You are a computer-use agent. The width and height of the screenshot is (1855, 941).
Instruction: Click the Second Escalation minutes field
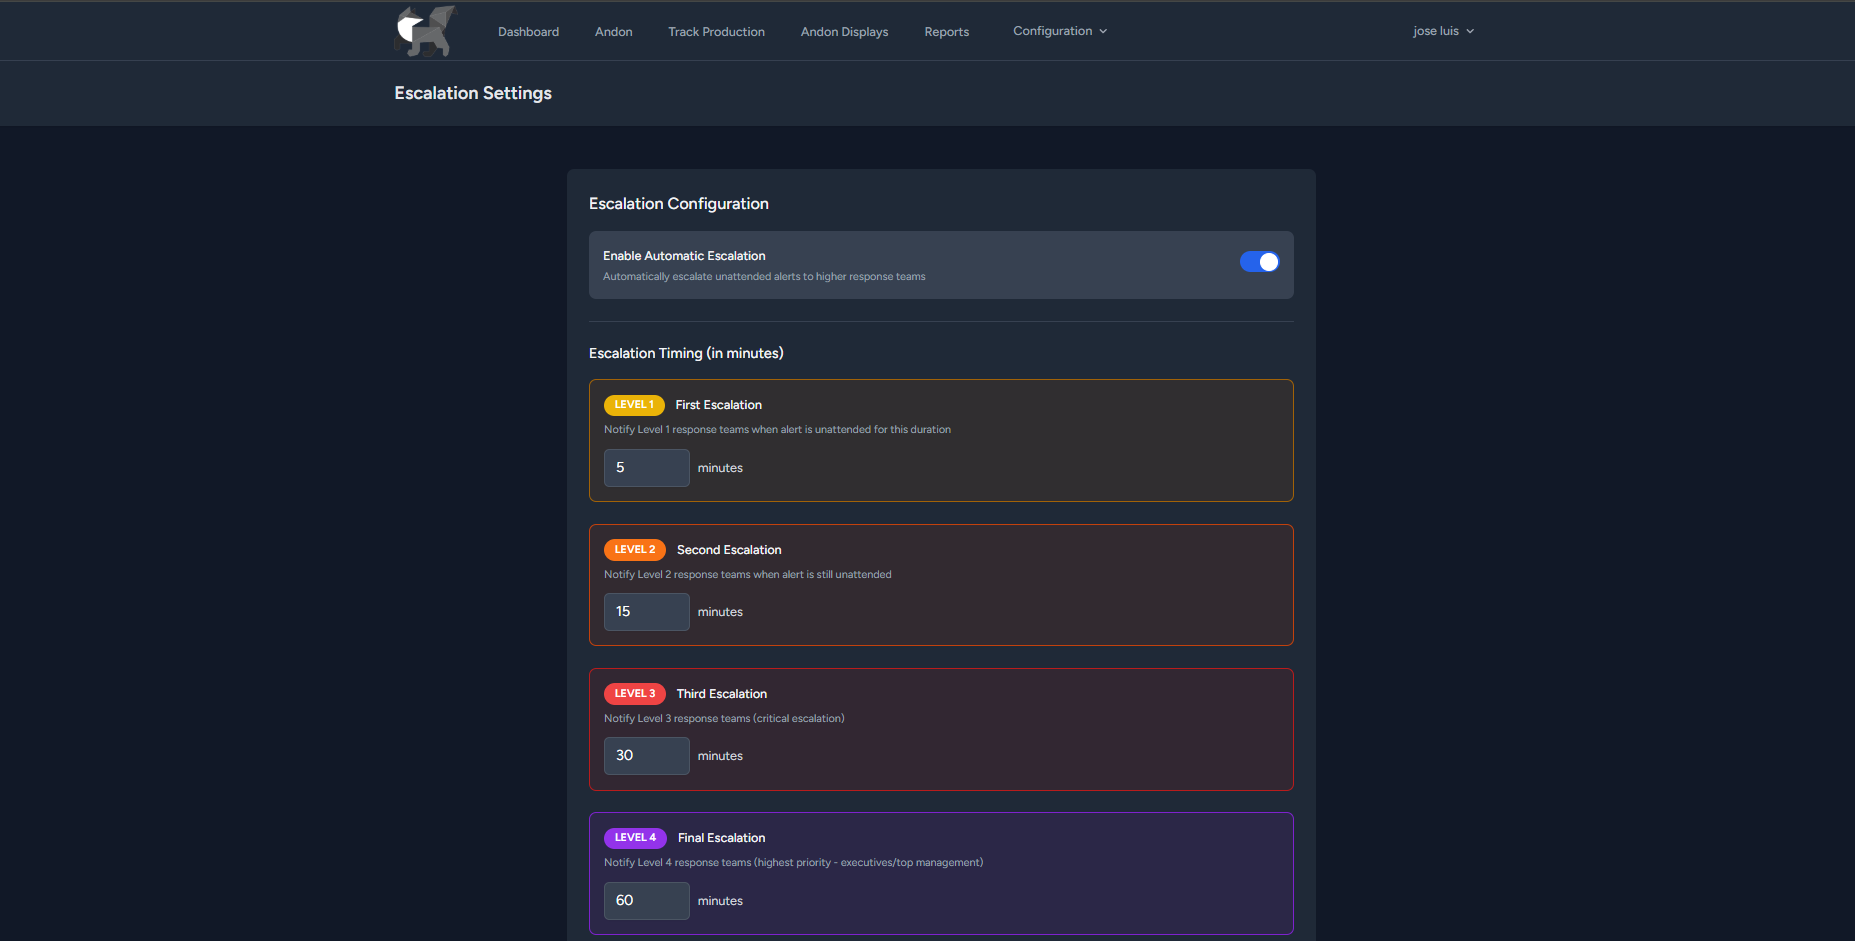(x=646, y=612)
